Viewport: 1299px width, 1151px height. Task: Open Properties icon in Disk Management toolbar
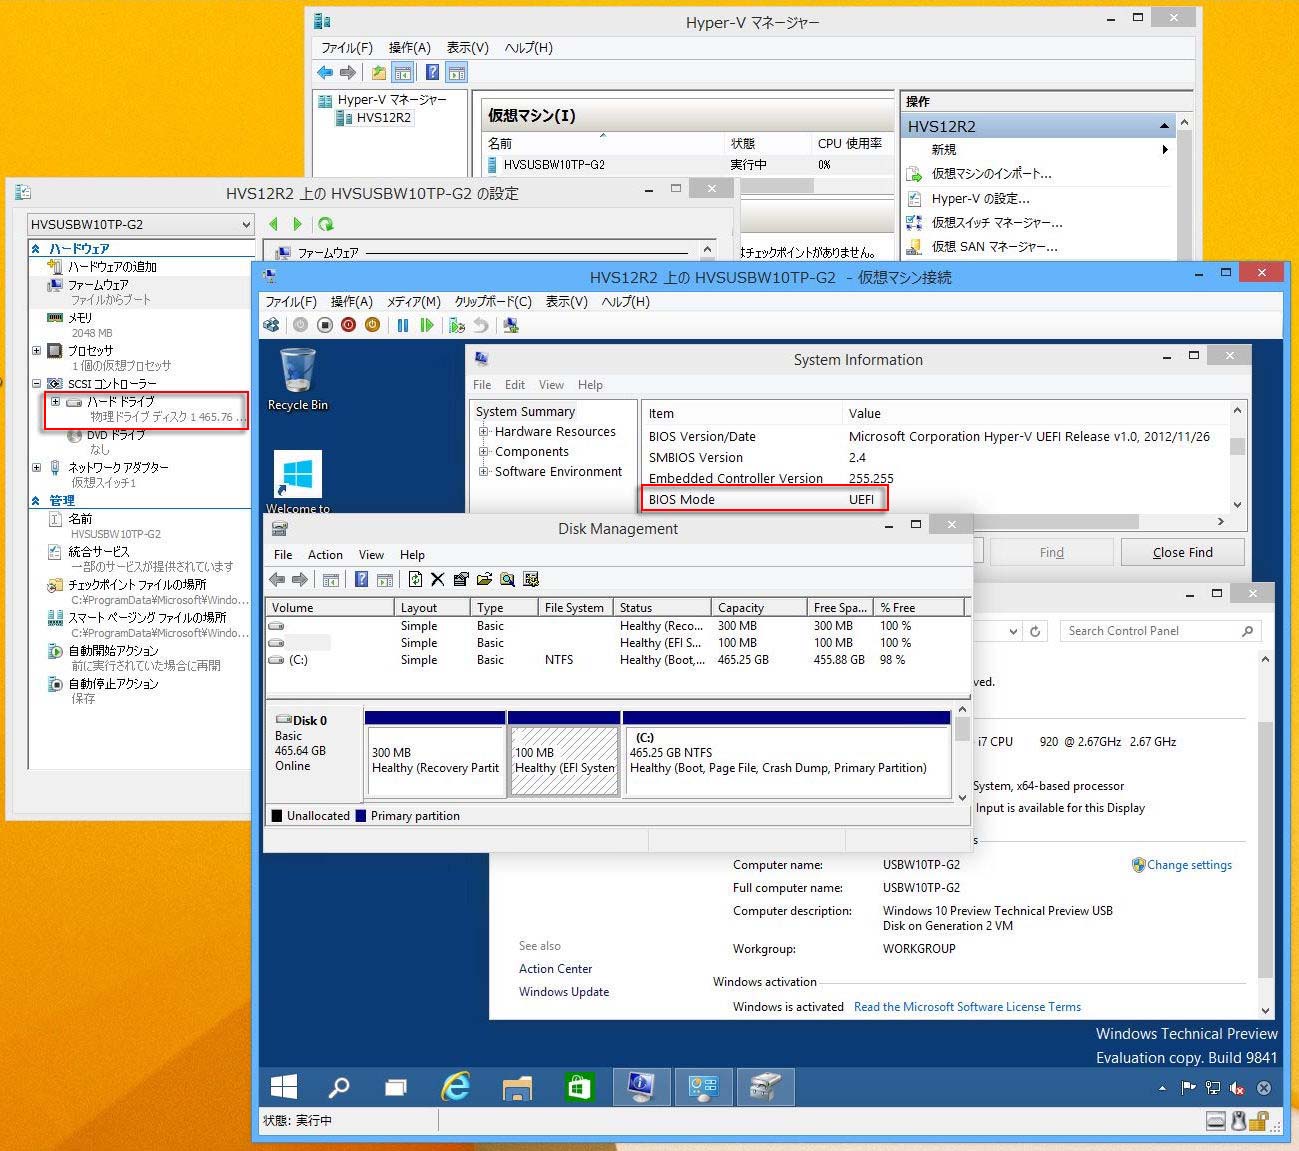(x=460, y=579)
